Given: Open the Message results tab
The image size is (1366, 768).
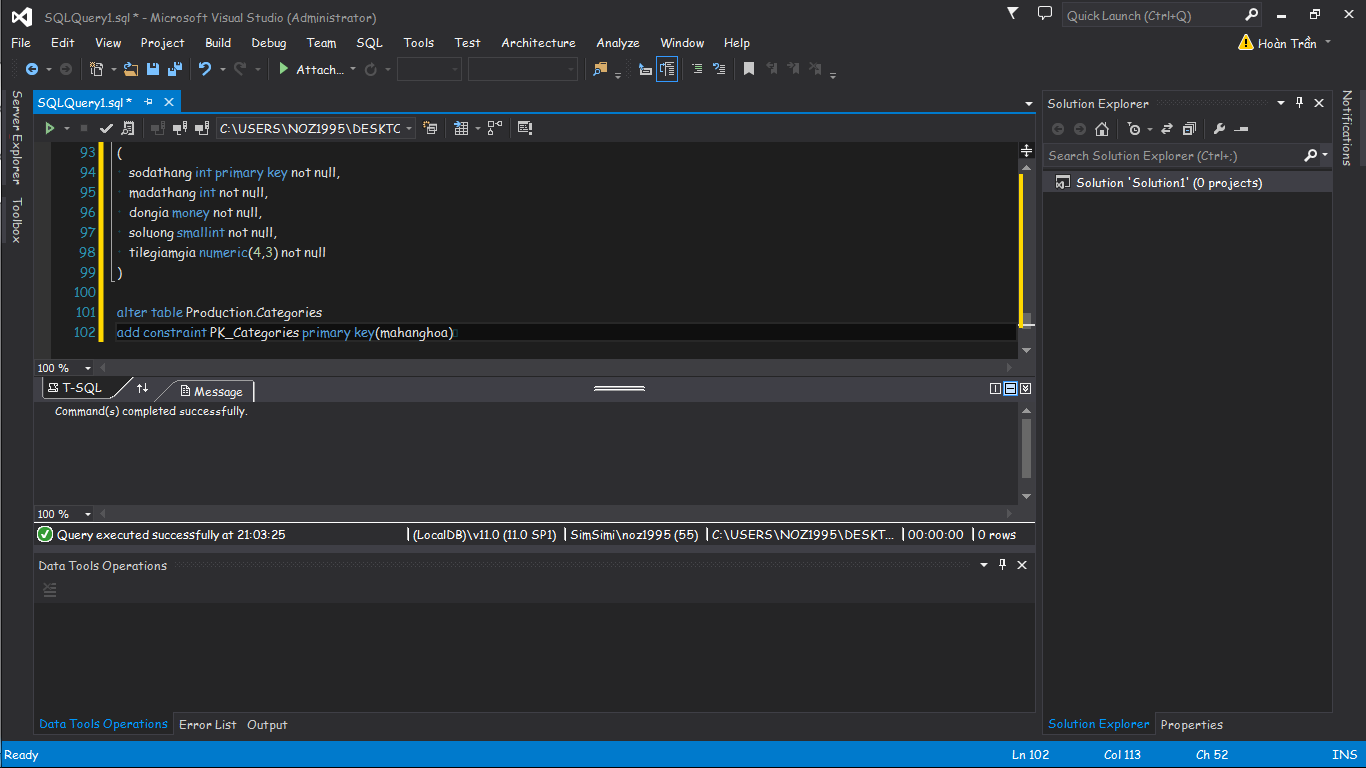Looking at the screenshot, I should 210,391.
